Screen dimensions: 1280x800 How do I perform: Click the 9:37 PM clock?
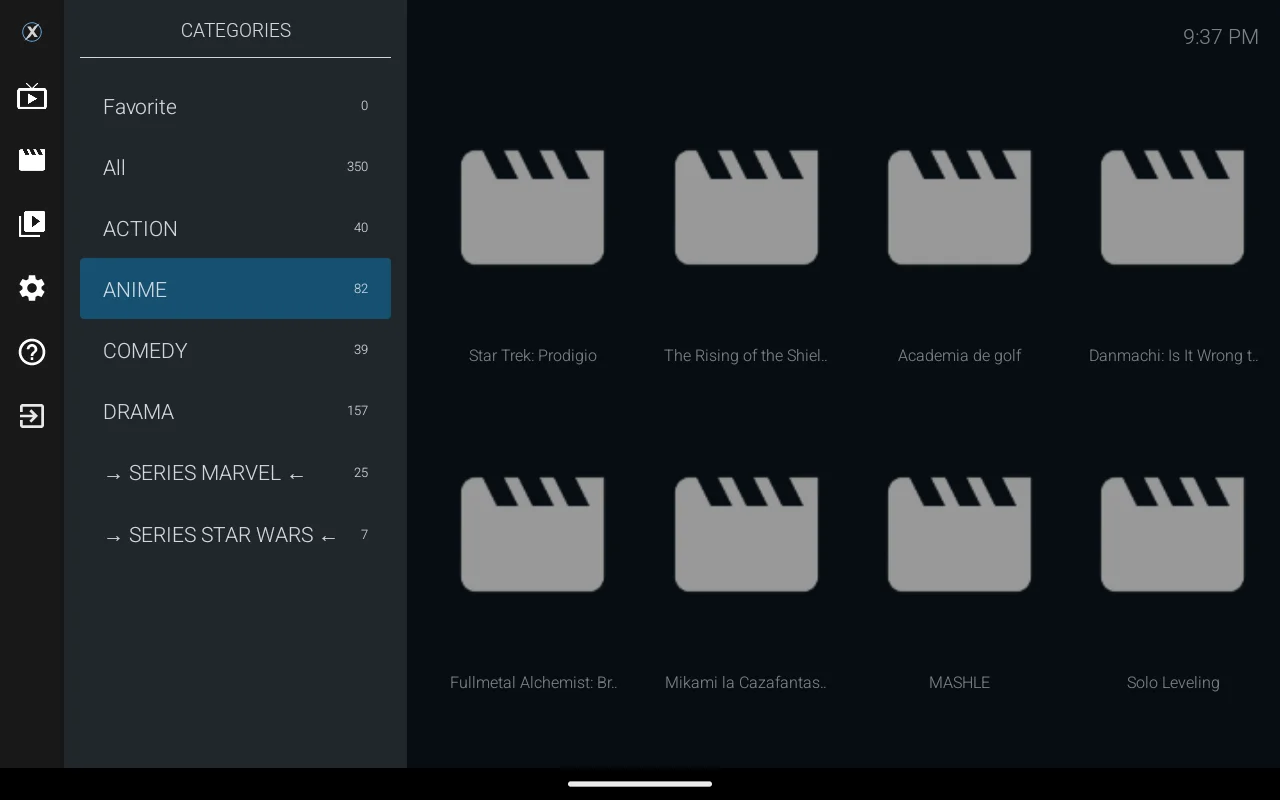pos(1220,37)
